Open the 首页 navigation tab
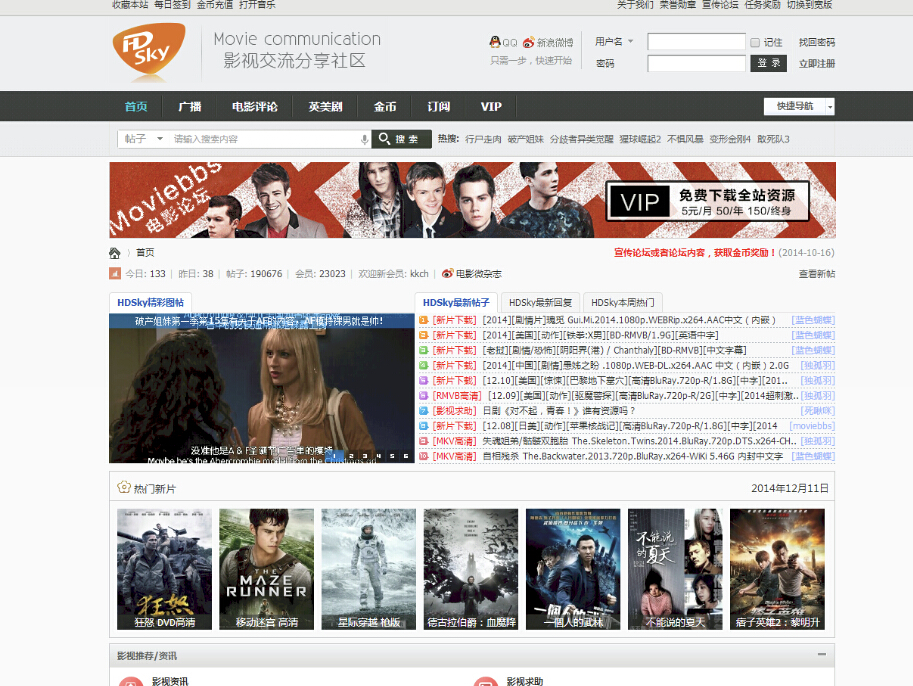Image resolution: width=913 pixels, height=686 pixels. pos(136,107)
